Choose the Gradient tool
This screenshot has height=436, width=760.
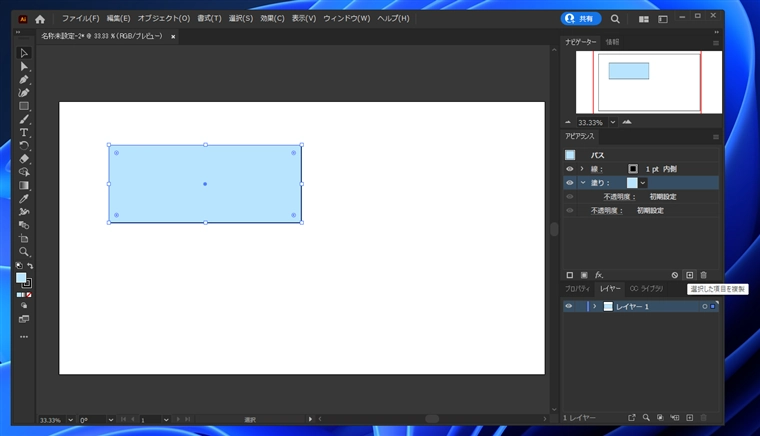[x=24, y=185]
